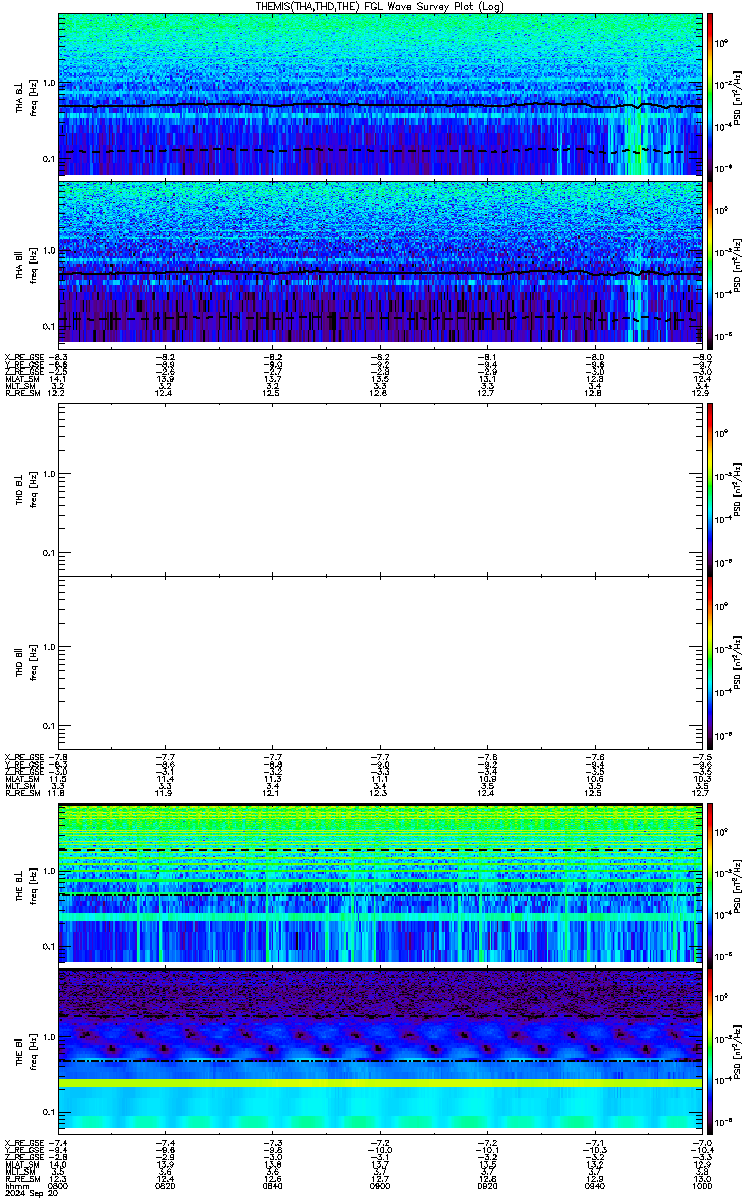Click the 'X_RE_GSE' row label under THA panels
The image size is (750, 1200).
23,357
